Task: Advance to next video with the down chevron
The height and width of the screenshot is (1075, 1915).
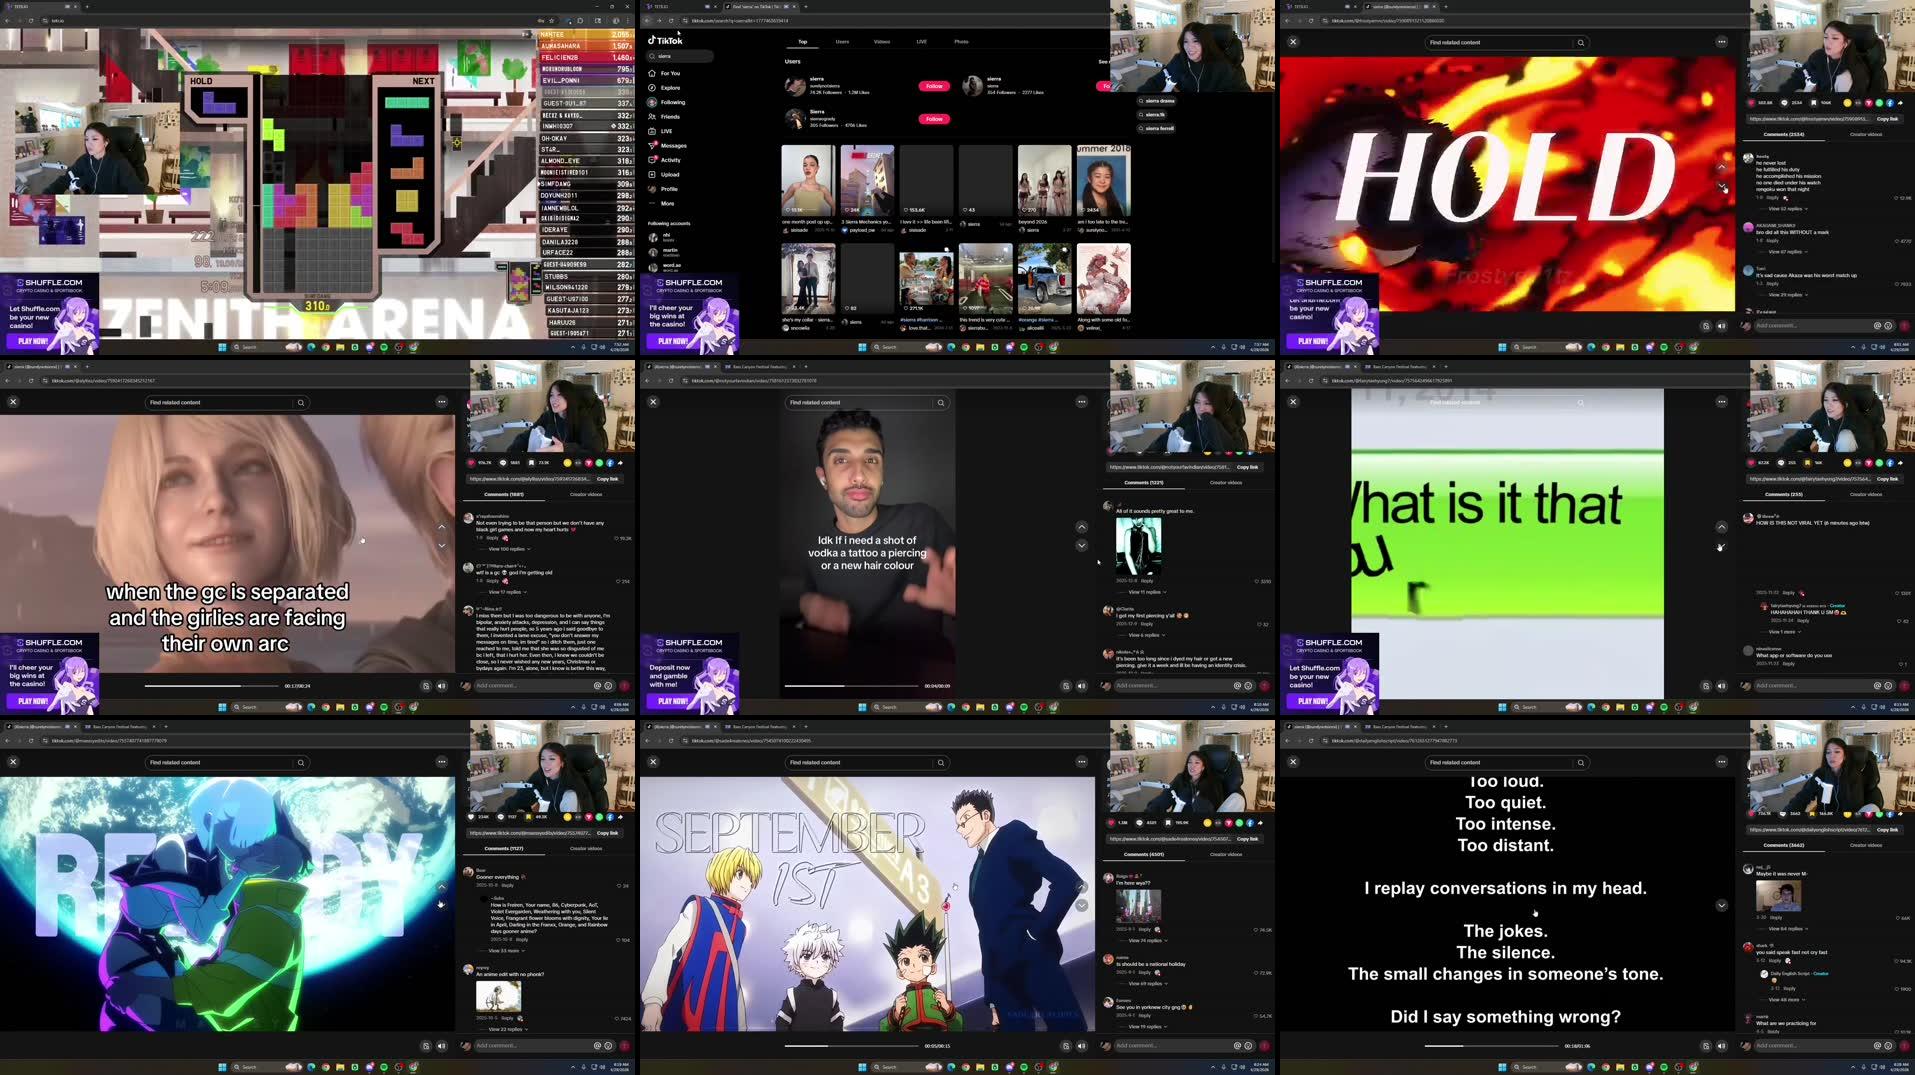Action: 1081,544
